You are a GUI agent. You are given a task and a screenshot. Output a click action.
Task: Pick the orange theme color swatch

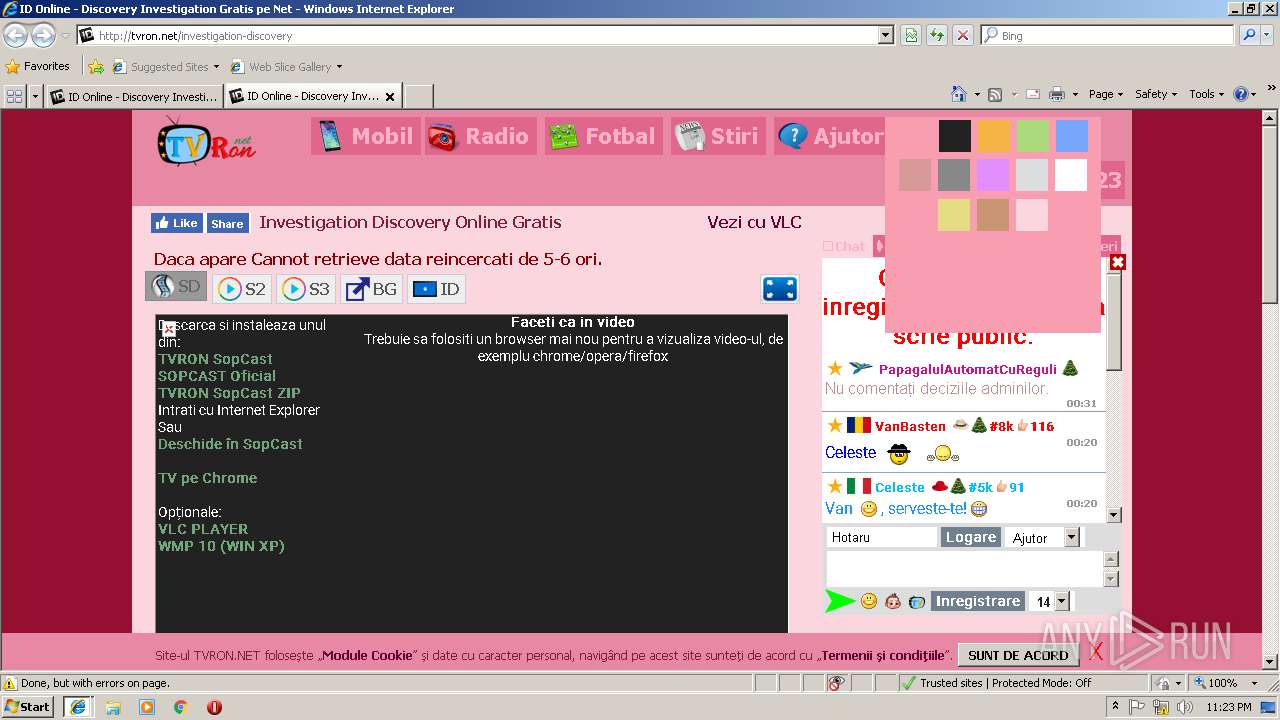[993, 136]
